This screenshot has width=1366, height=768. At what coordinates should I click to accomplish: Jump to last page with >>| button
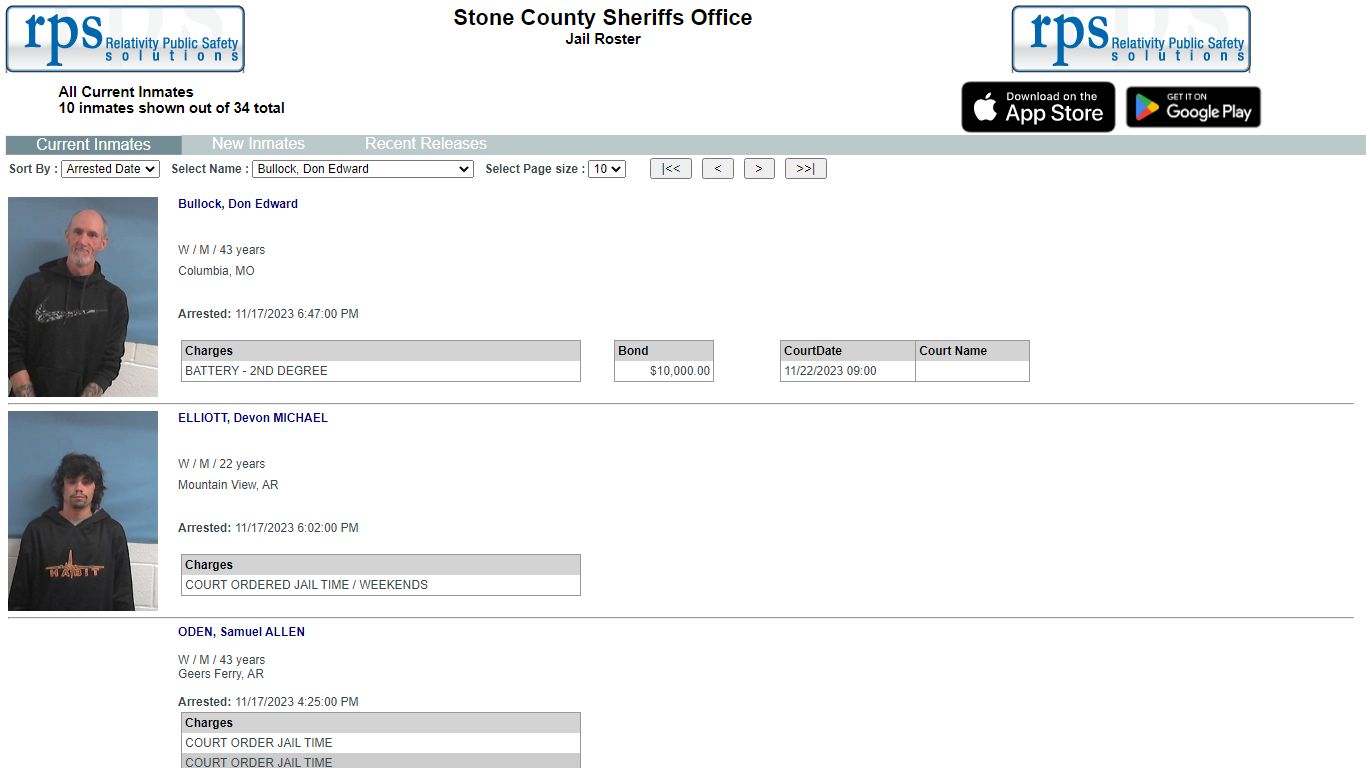pos(805,169)
